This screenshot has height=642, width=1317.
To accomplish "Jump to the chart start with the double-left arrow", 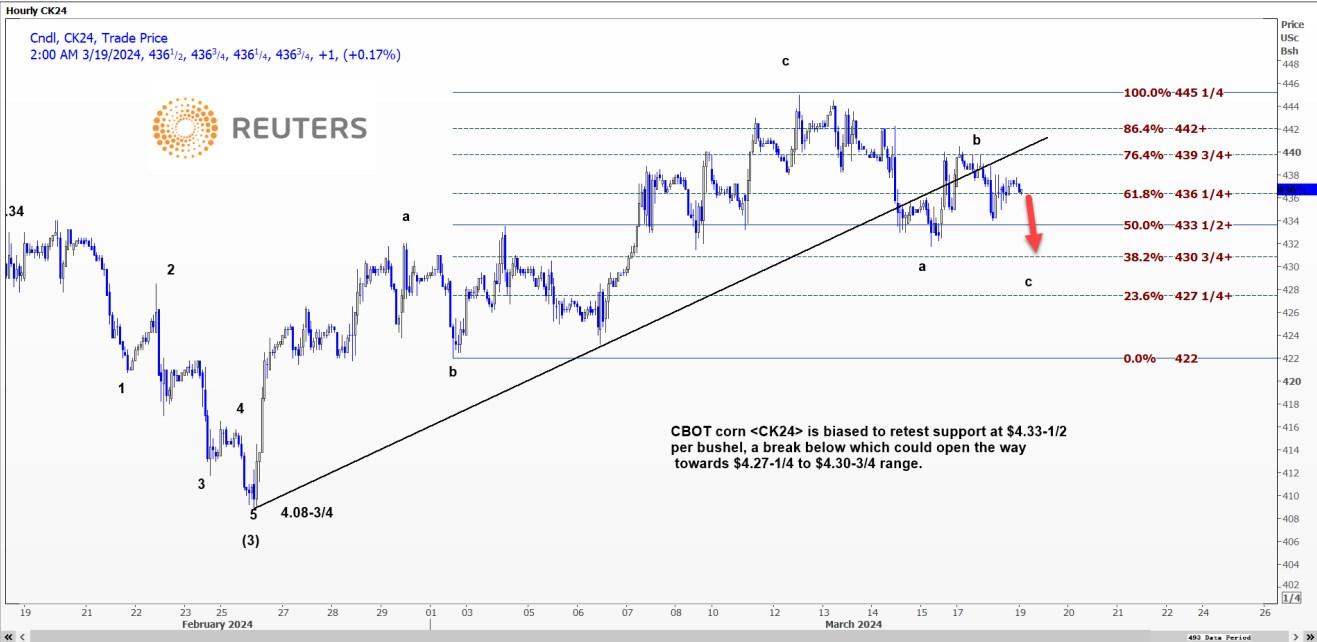I will point(9,636).
